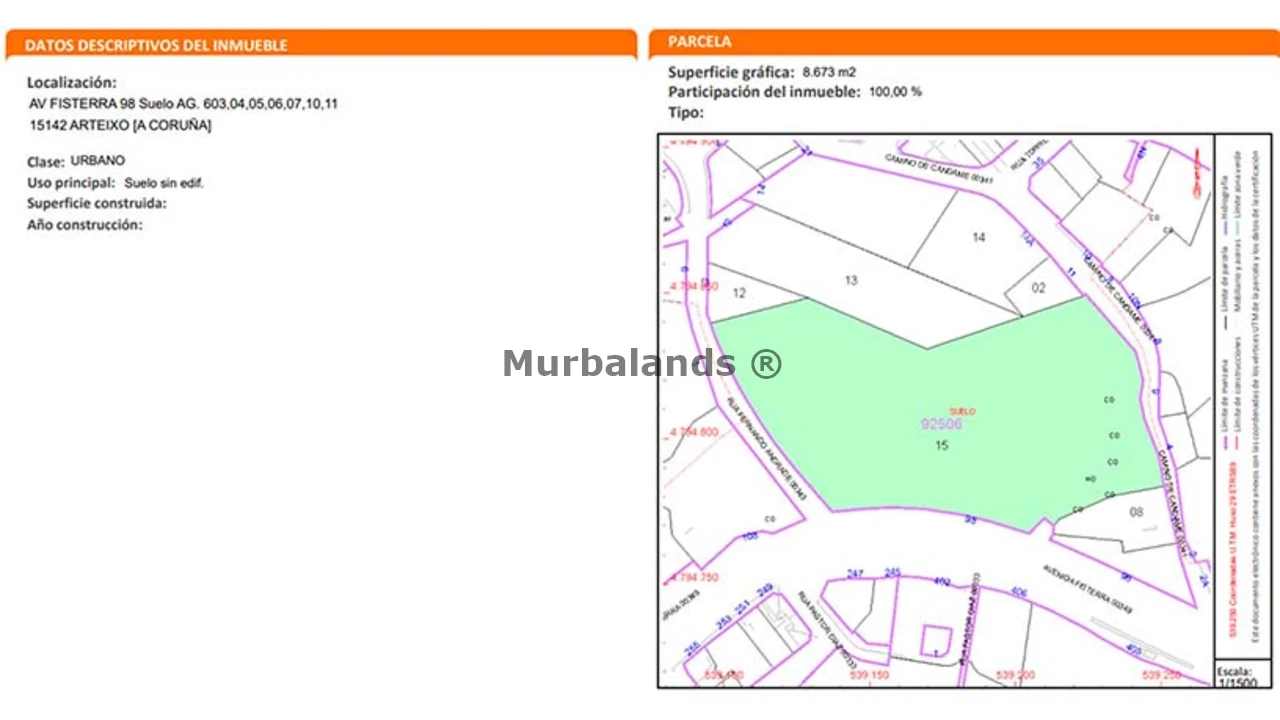Select parcel 14 on the map
Screen dimensions: 1280x720
[979, 237]
